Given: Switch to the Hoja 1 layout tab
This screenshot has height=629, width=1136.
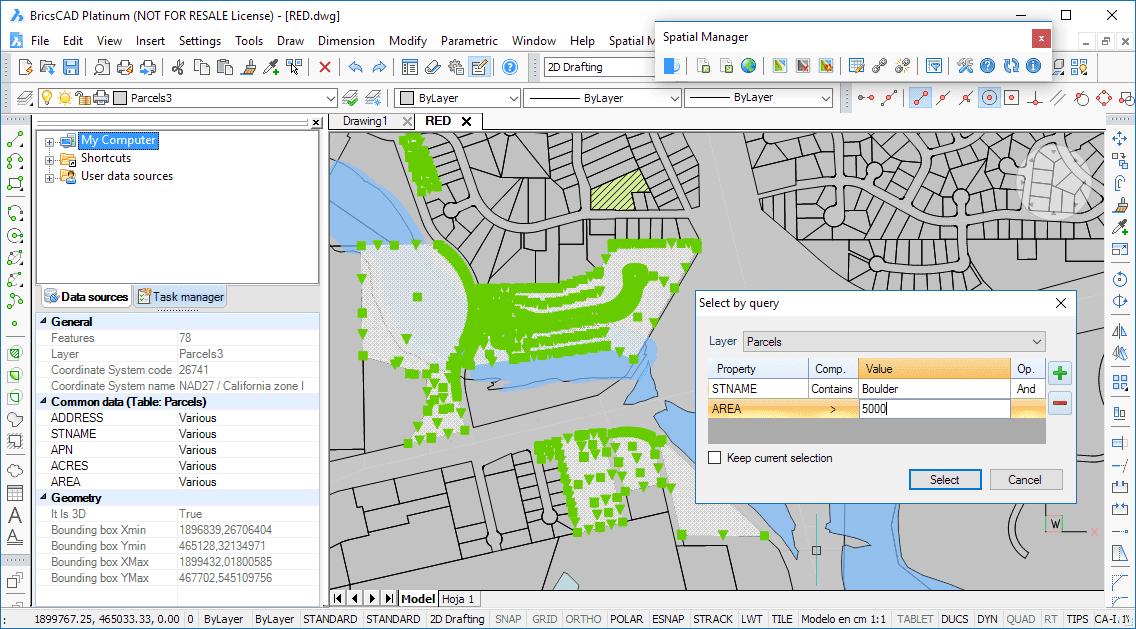Looking at the screenshot, I should (x=459, y=599).
